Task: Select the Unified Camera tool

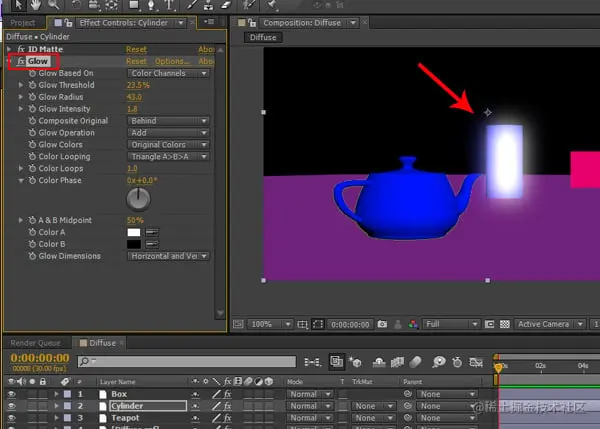Action: 94,5
